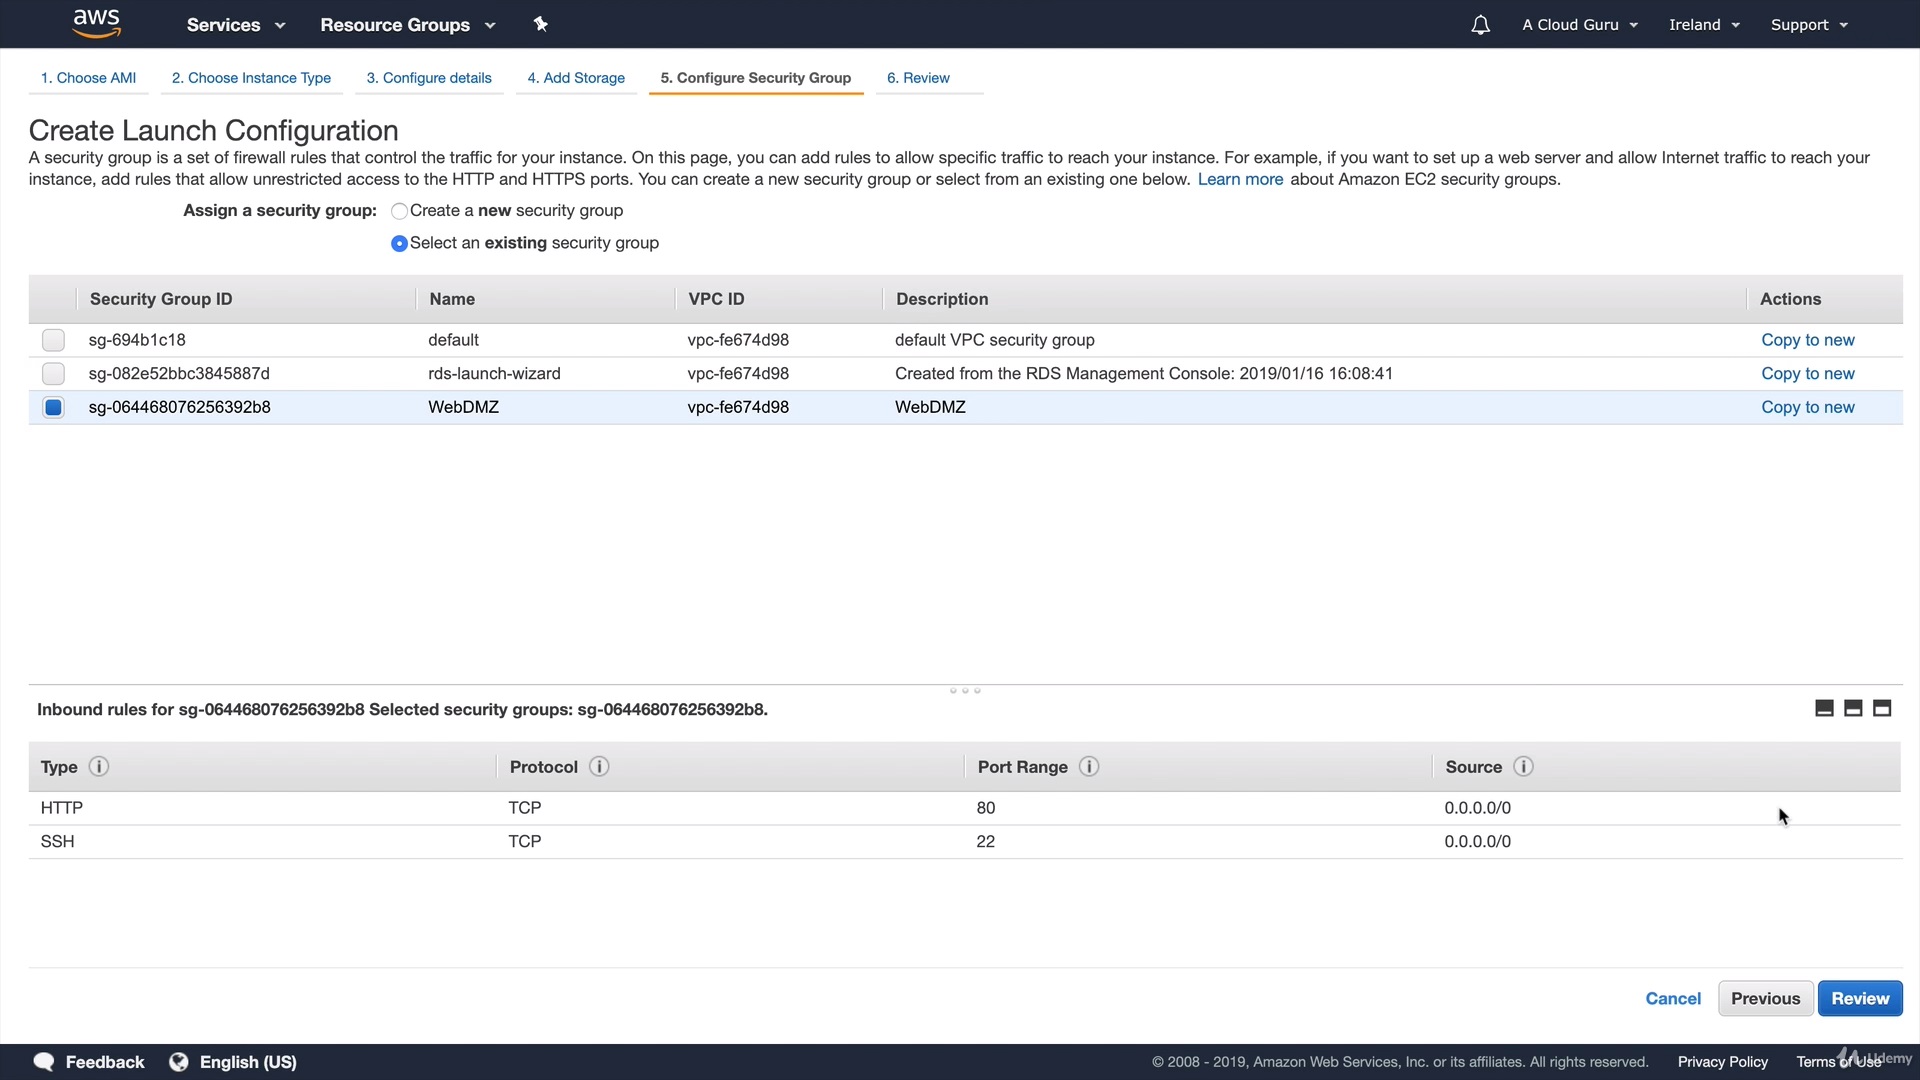Click the pin shortcut icon in navbar
The width and height of the screenshot is (1920, 1080).
pos(540,24)
